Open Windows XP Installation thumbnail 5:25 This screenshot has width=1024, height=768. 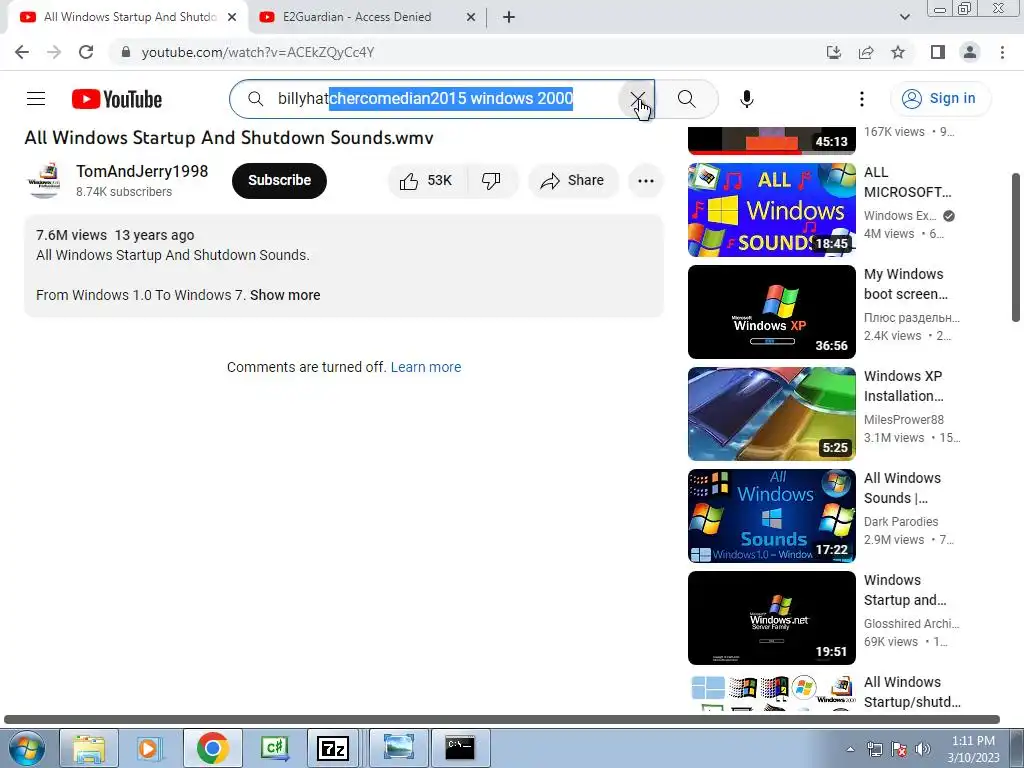click(771, 413)
